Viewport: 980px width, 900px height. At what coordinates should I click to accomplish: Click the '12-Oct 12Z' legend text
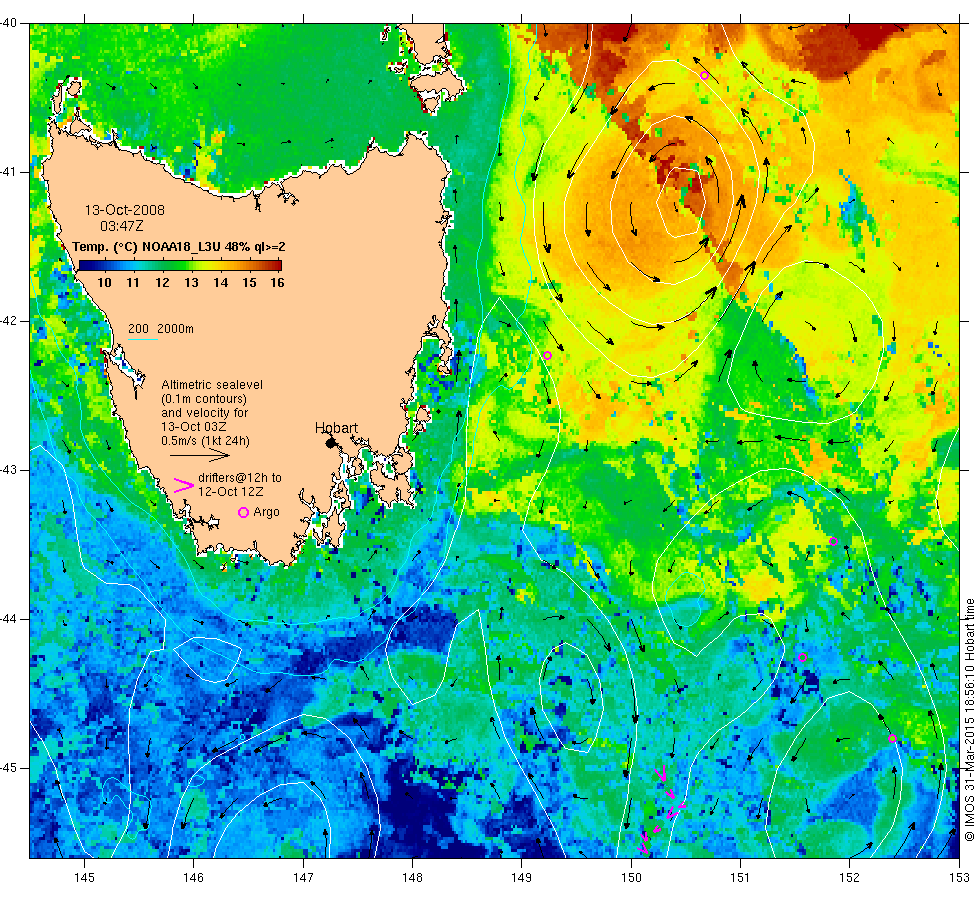point(231,492)
